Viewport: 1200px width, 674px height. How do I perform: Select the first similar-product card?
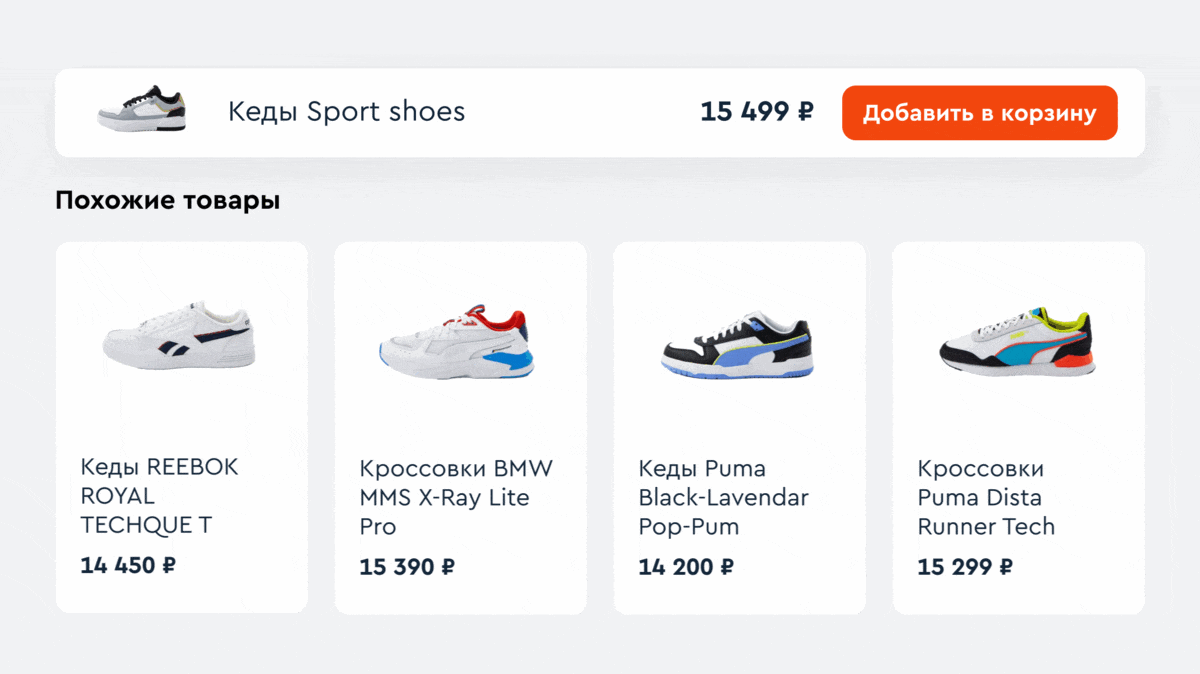(x=181, y=420)
